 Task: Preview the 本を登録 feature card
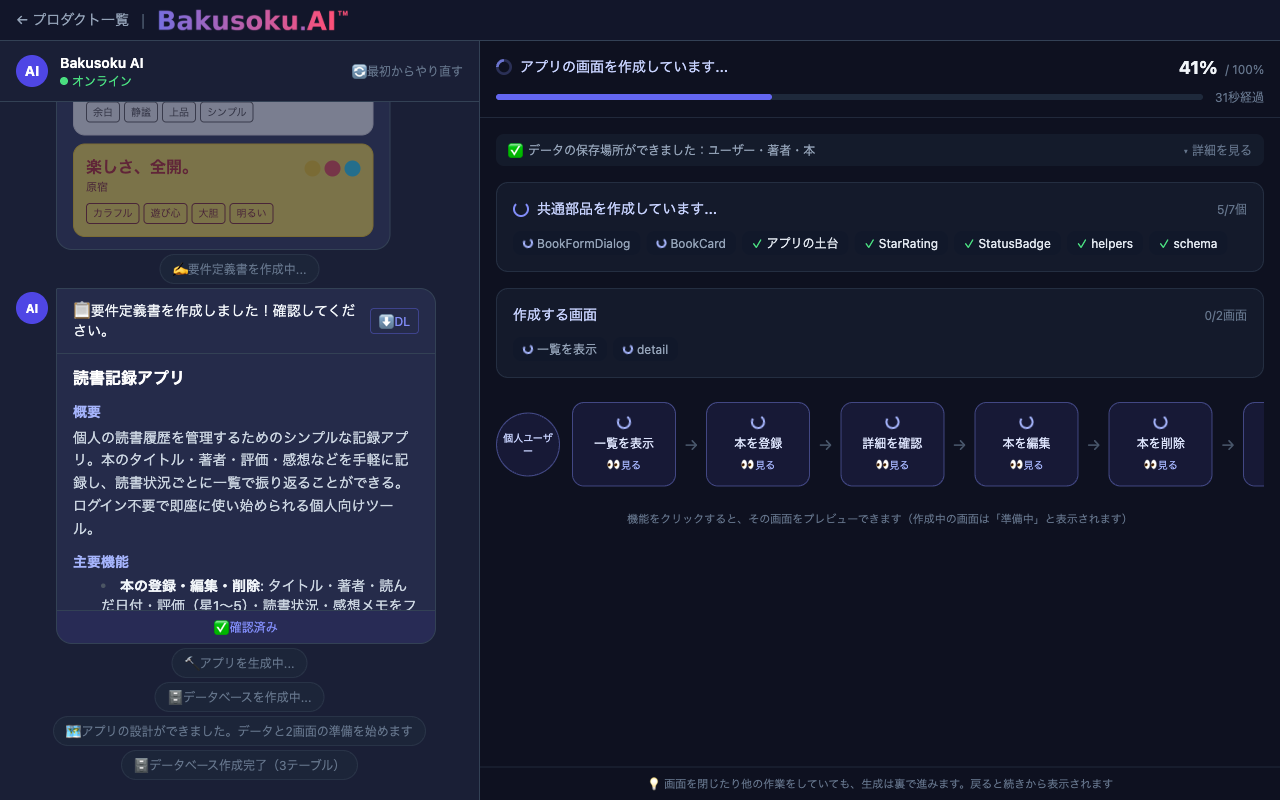tap(758, 444)
